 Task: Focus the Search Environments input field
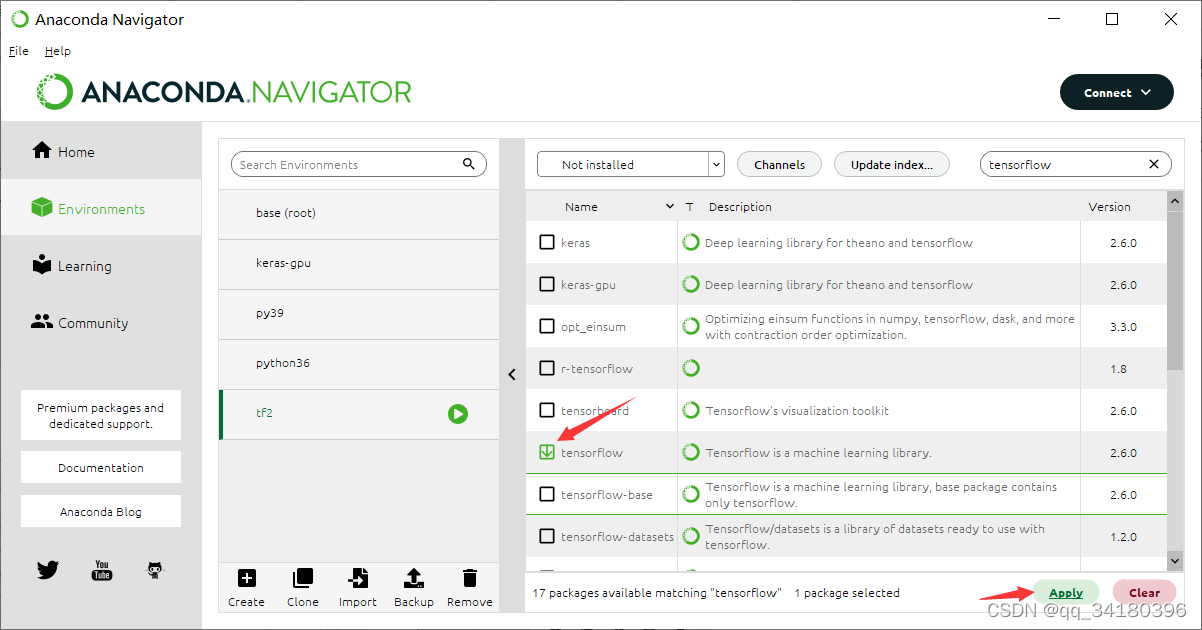359,164
